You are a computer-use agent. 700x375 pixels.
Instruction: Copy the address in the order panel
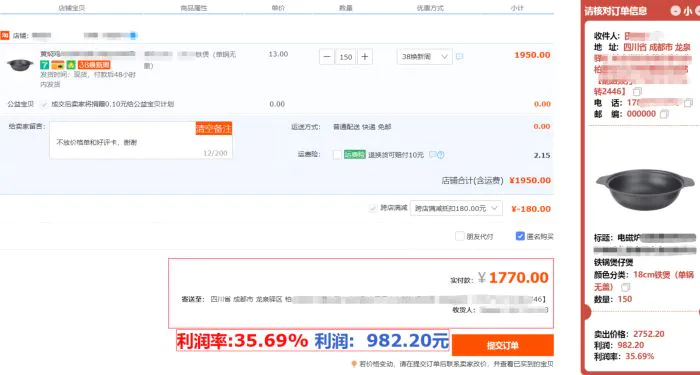tap(637, 92)
